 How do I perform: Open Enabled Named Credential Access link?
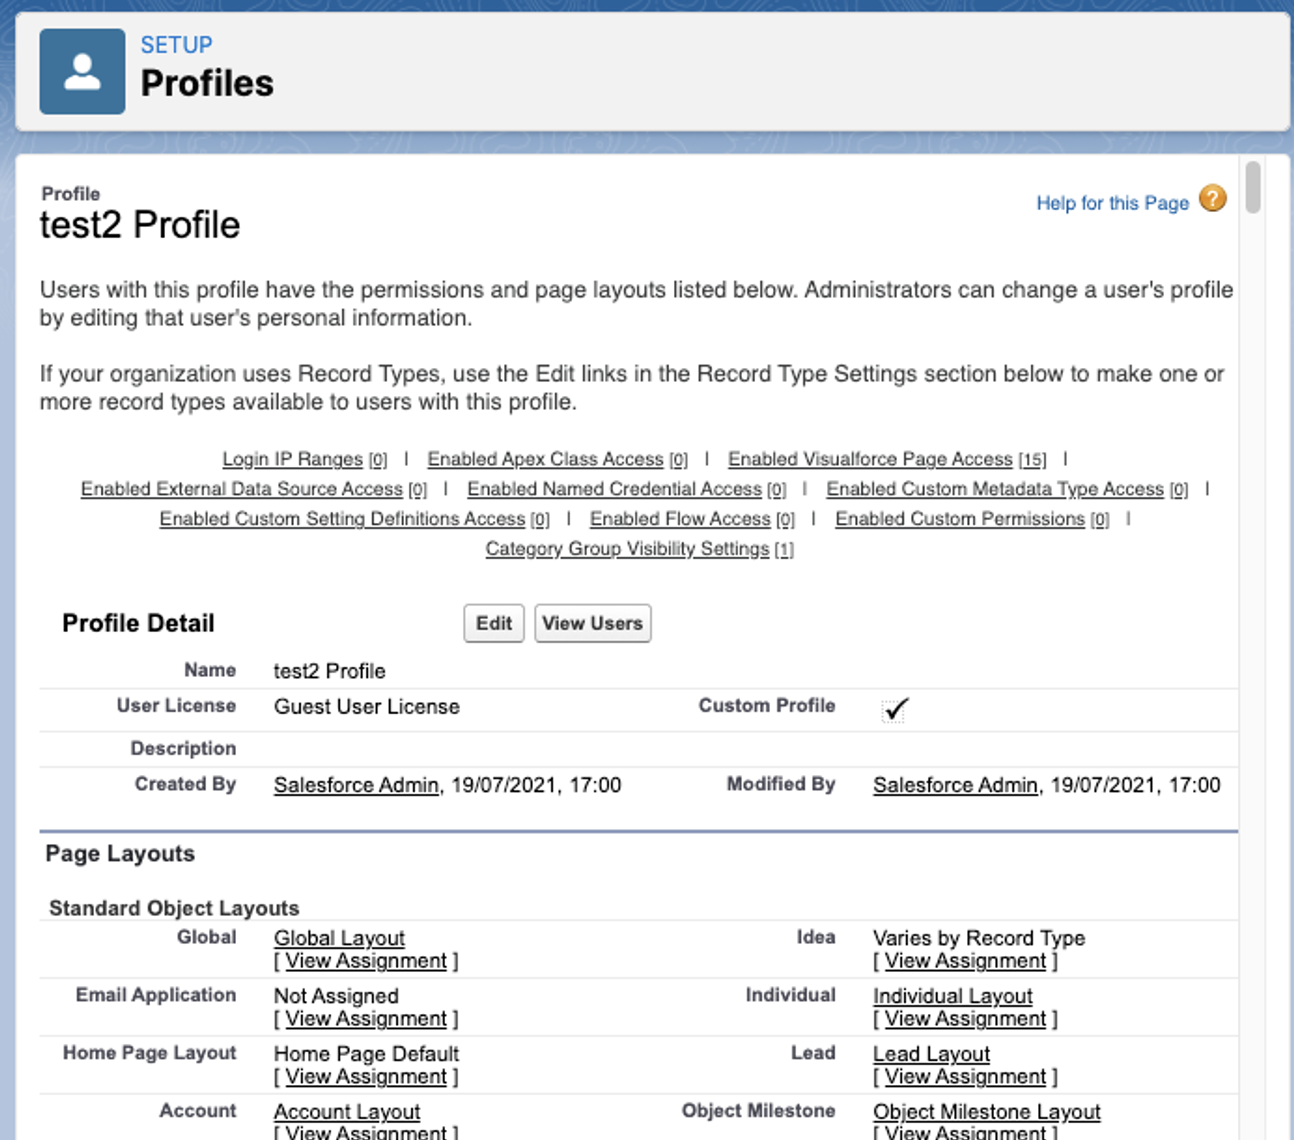coord(614,489)
